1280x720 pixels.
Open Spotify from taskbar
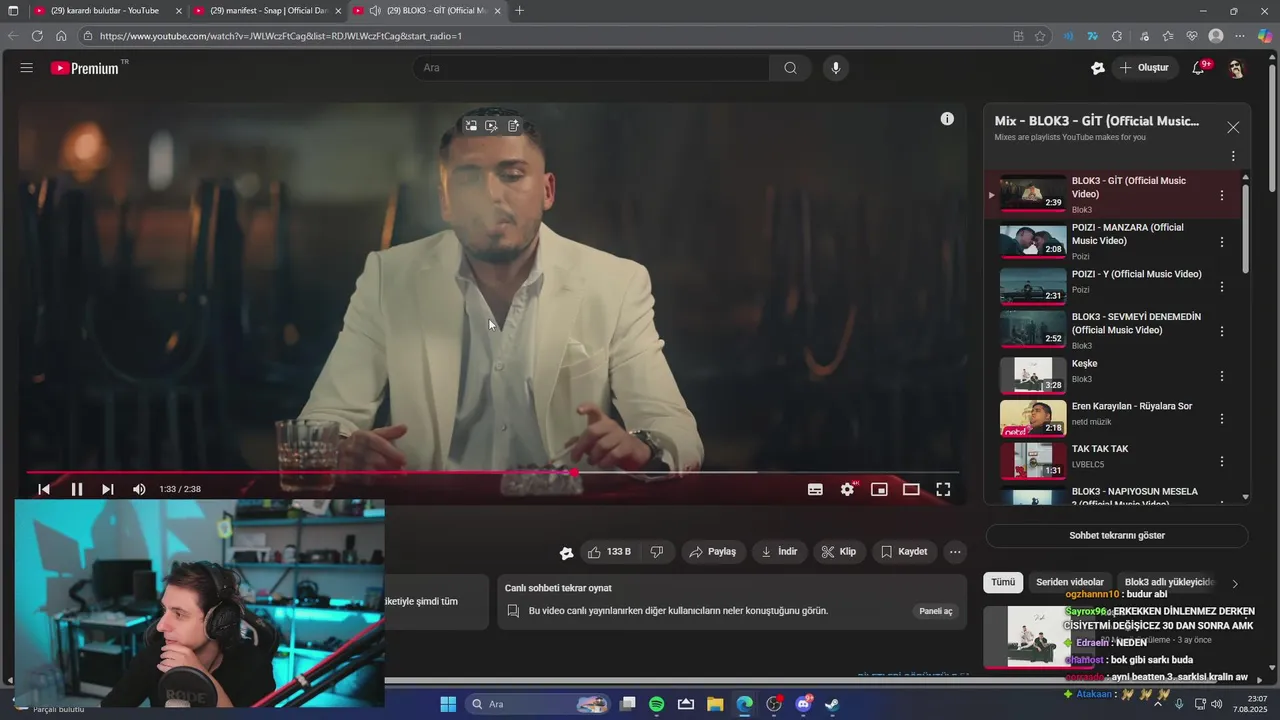click(x=657, y=704)
